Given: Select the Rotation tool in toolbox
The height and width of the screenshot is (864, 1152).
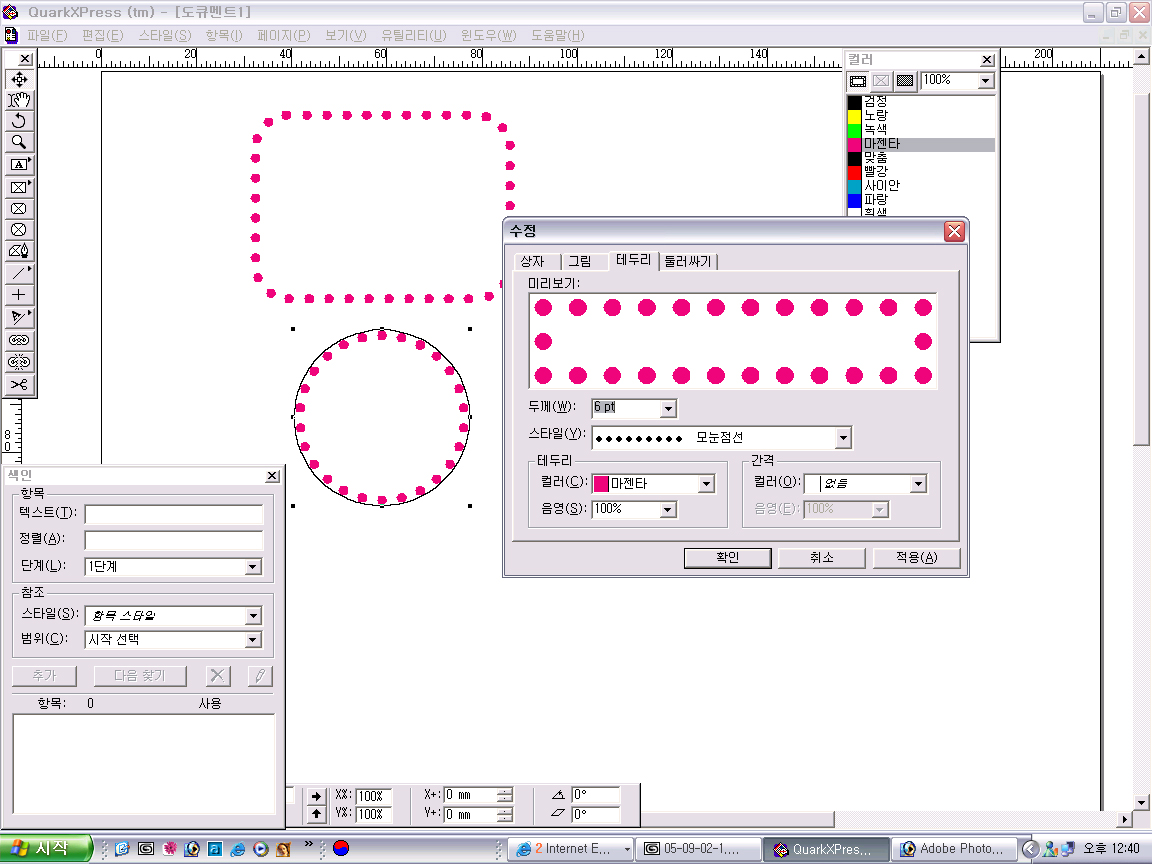Looking at the screenshot, I should (19, 121).
